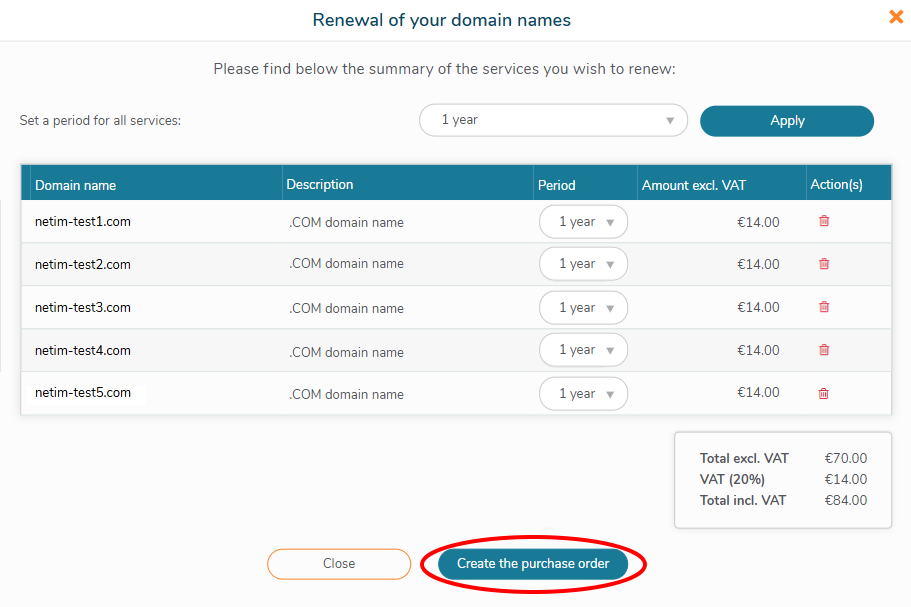Click the Period column header

557,185
